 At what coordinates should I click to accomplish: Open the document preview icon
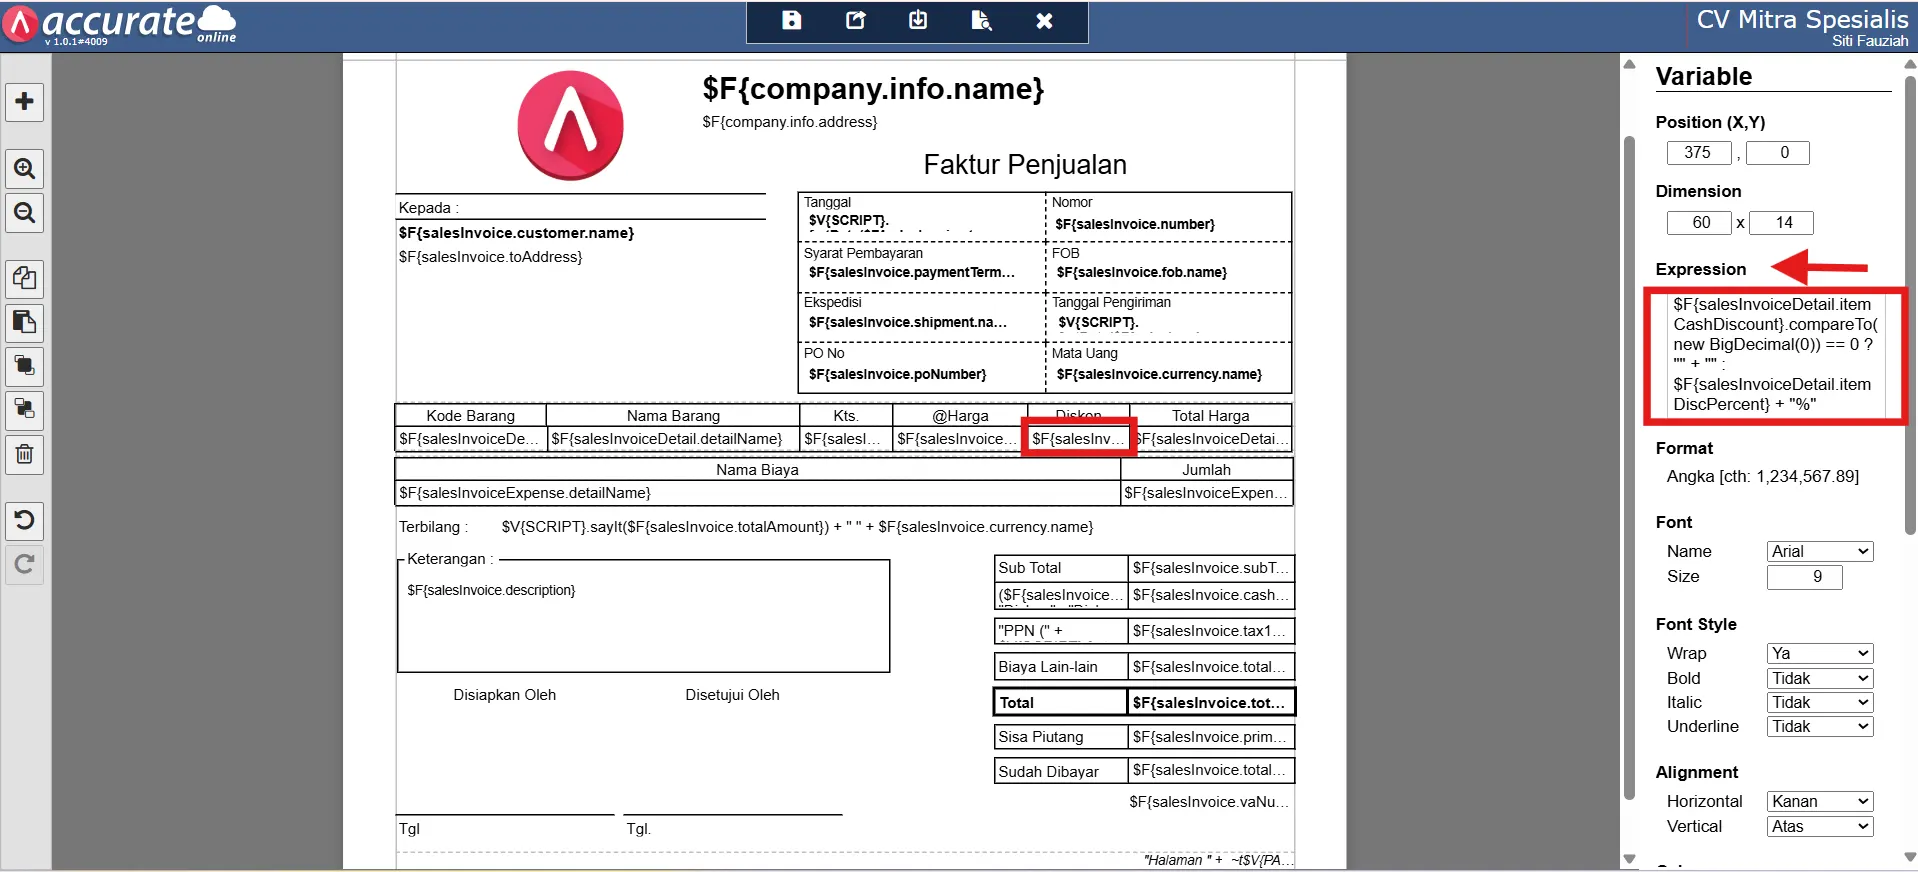point(981,21)
